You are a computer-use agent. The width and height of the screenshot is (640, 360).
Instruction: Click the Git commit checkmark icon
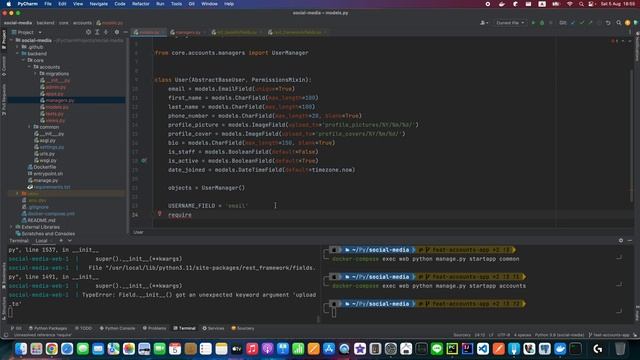582,23
